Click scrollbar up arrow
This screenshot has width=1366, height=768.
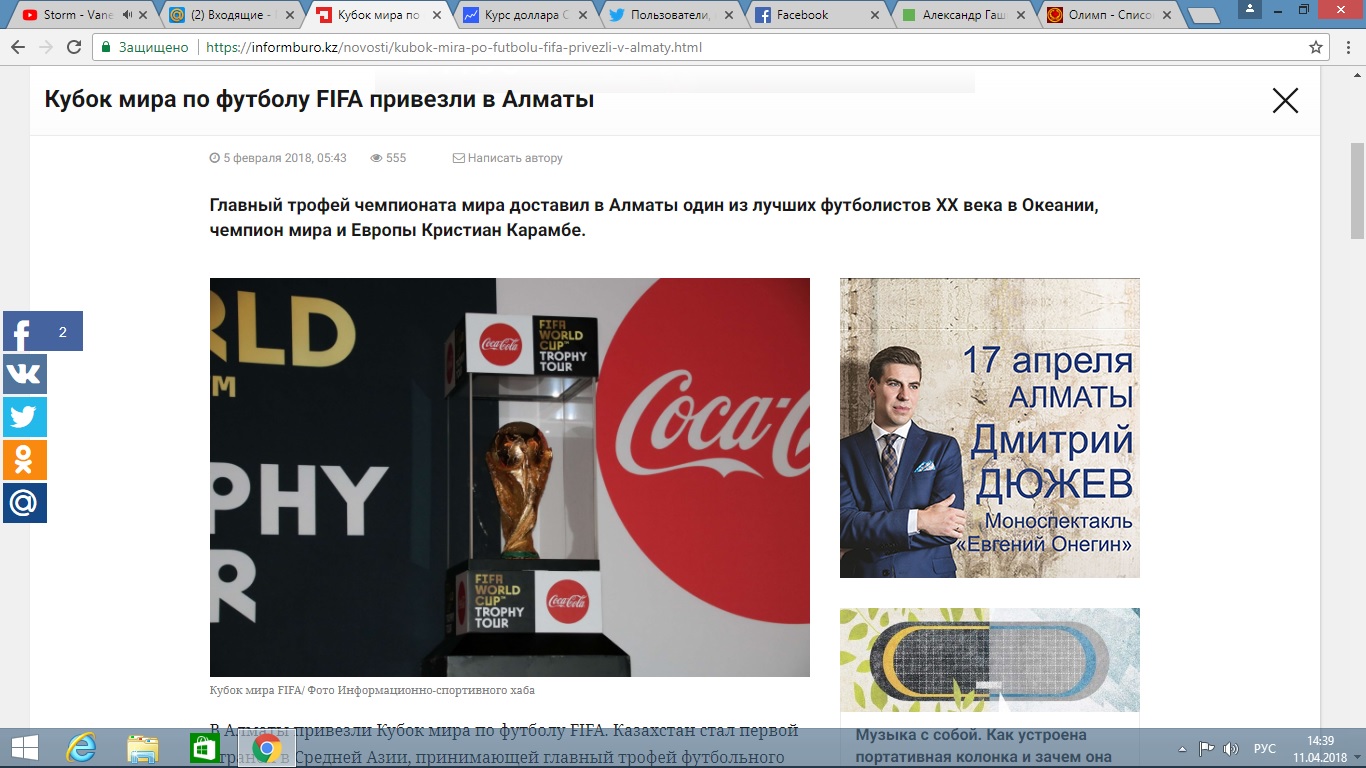point(1357,76)
